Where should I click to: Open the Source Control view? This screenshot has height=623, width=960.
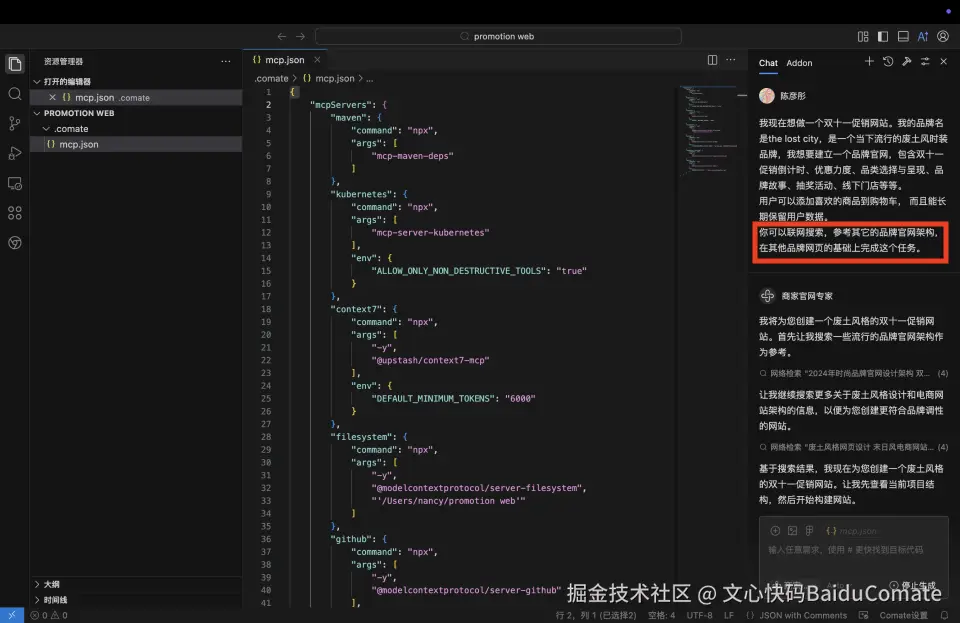pyautogui.click(x=15, y=124)
